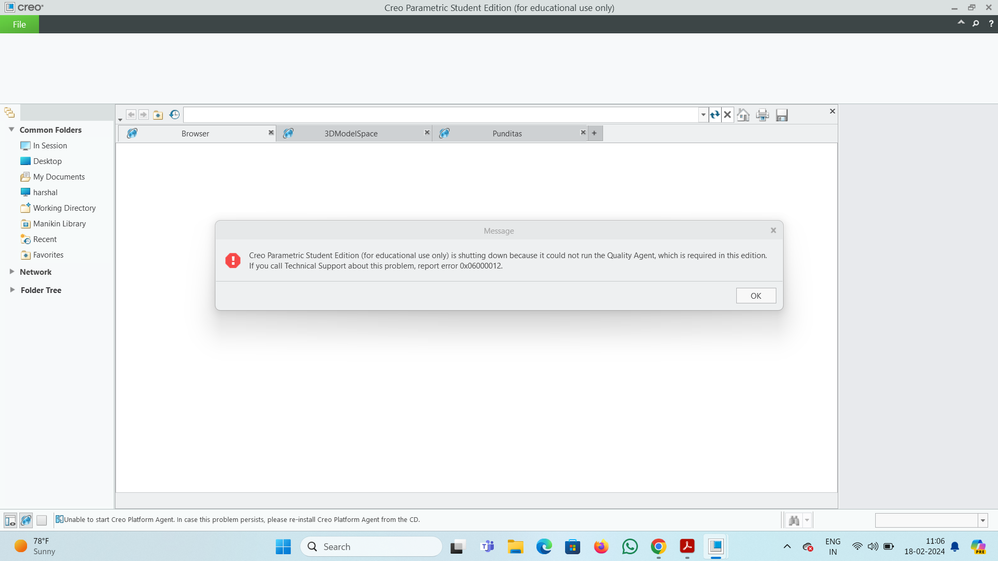Viewport: 998px width, 561px height.
Task: Open the harshal computer folder
Action: [39, 192]
